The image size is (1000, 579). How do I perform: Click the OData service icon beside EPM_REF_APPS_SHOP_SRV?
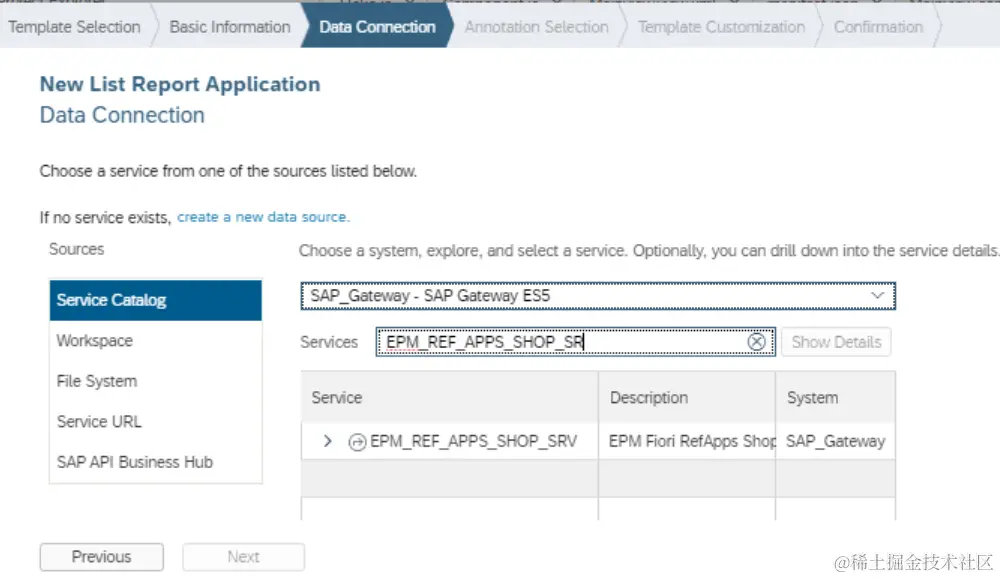357,441
